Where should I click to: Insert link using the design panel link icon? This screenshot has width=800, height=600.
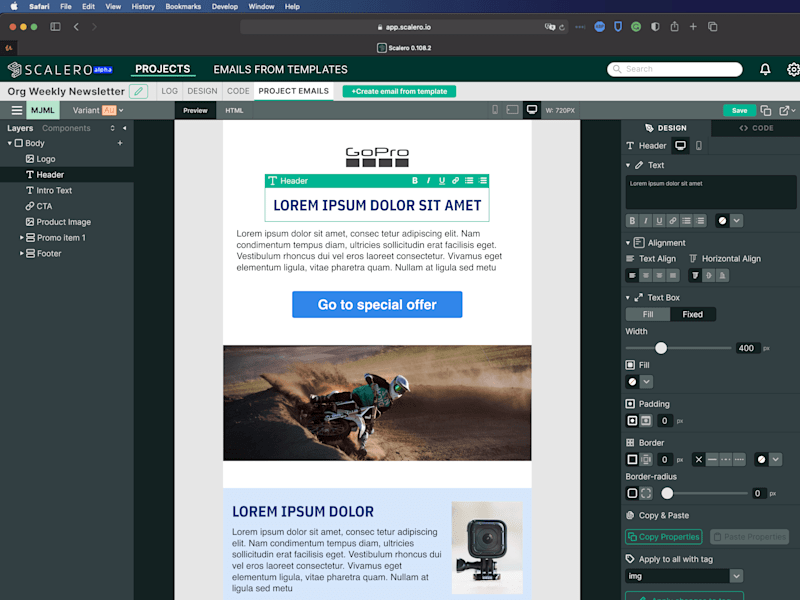point(672,220)
